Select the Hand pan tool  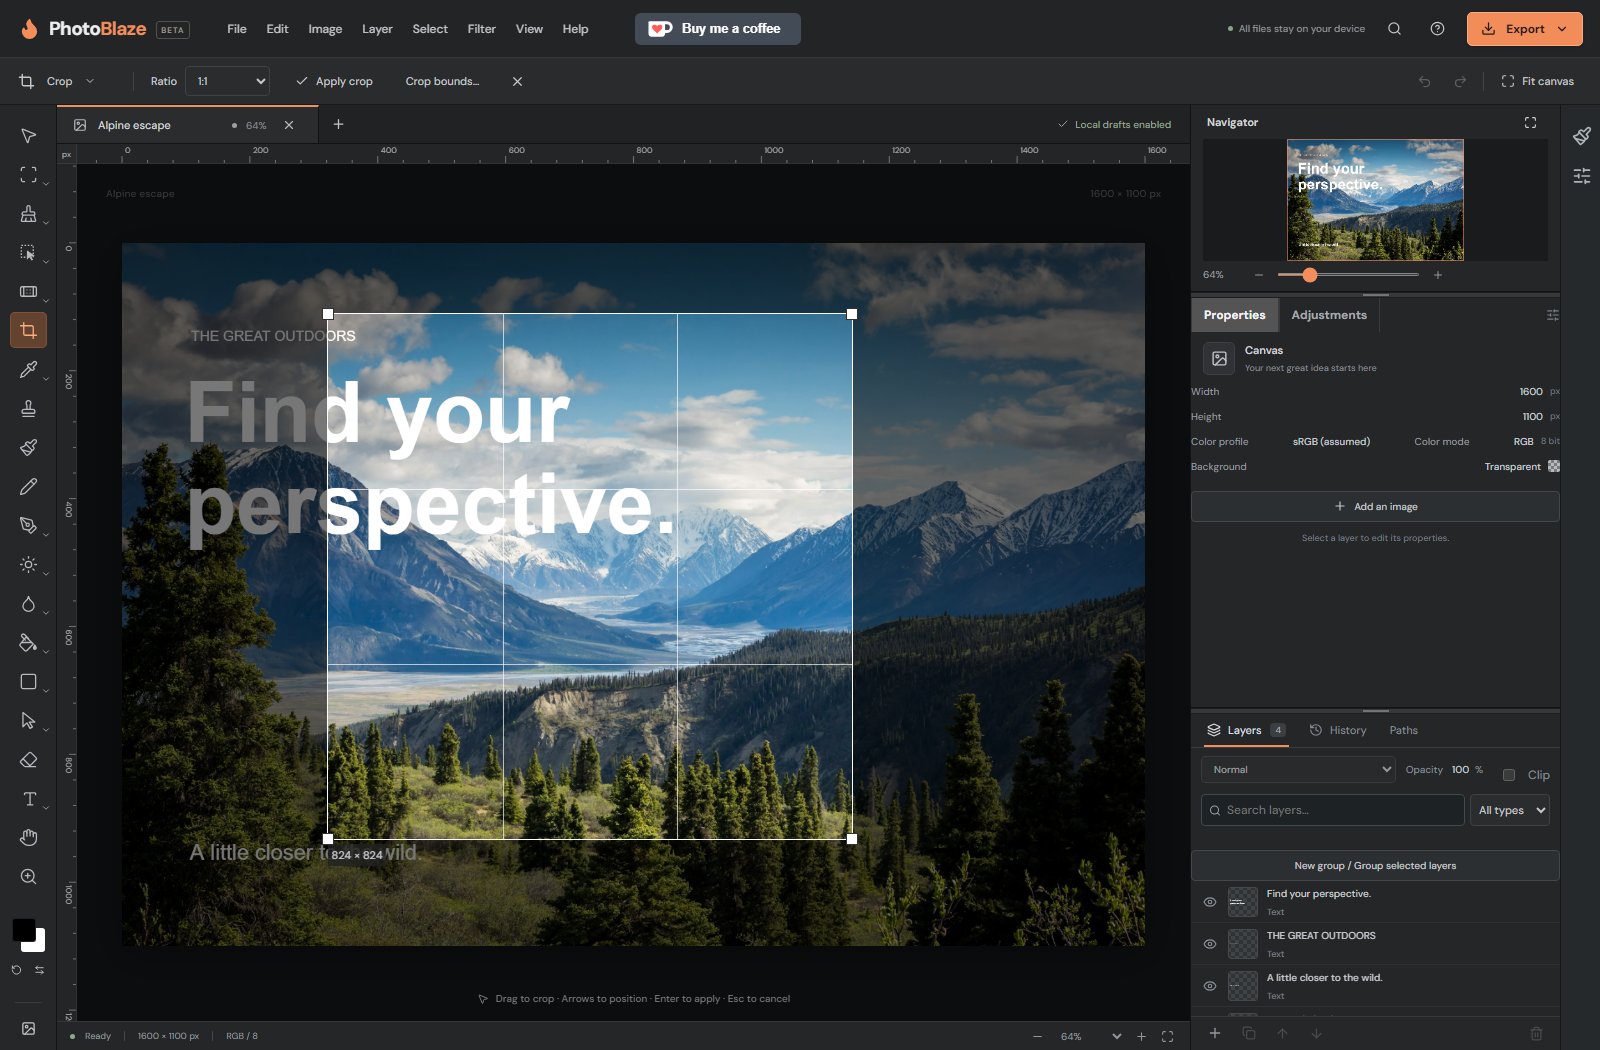point(28,837)
